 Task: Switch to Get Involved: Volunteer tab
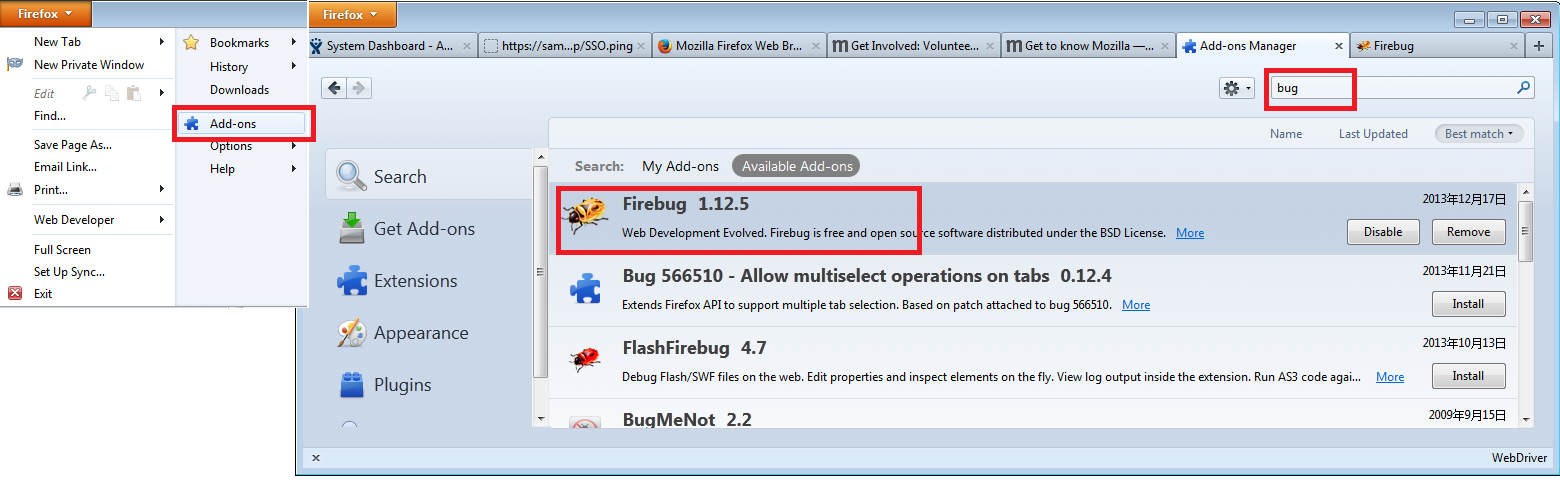pyautogui.click(x=913, y=46)
